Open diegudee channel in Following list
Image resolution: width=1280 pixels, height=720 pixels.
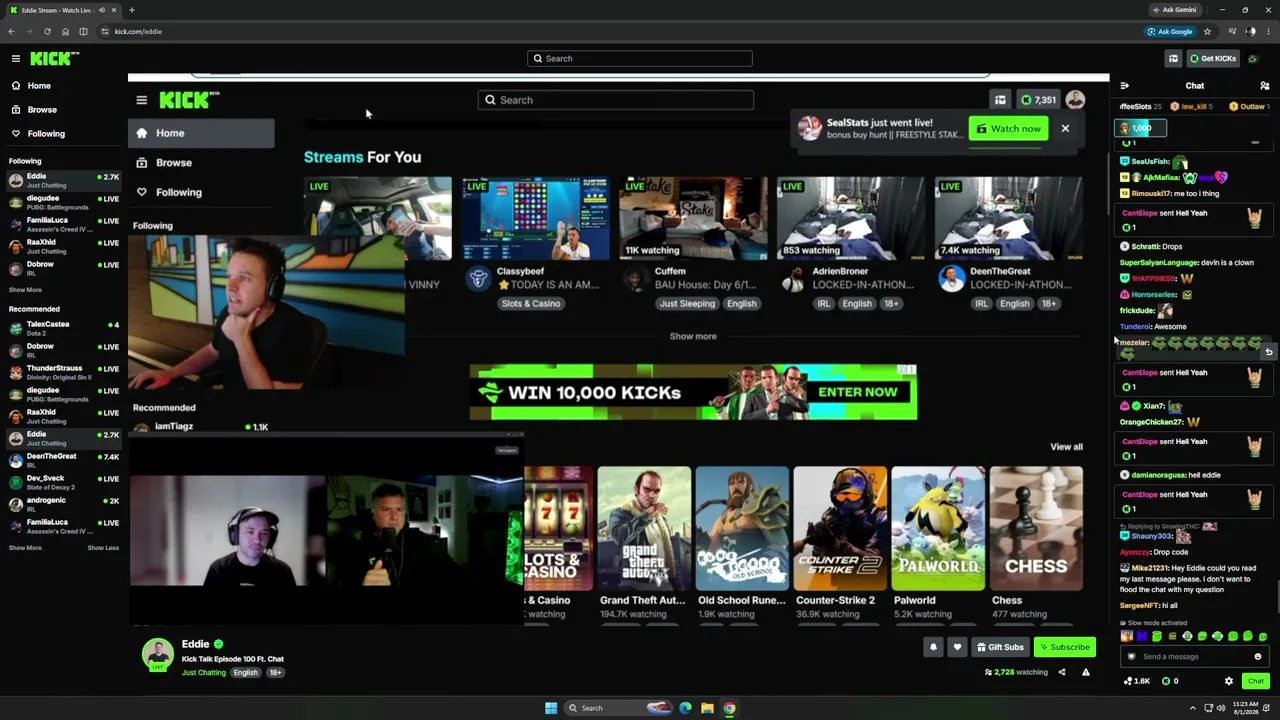(62, 202)
